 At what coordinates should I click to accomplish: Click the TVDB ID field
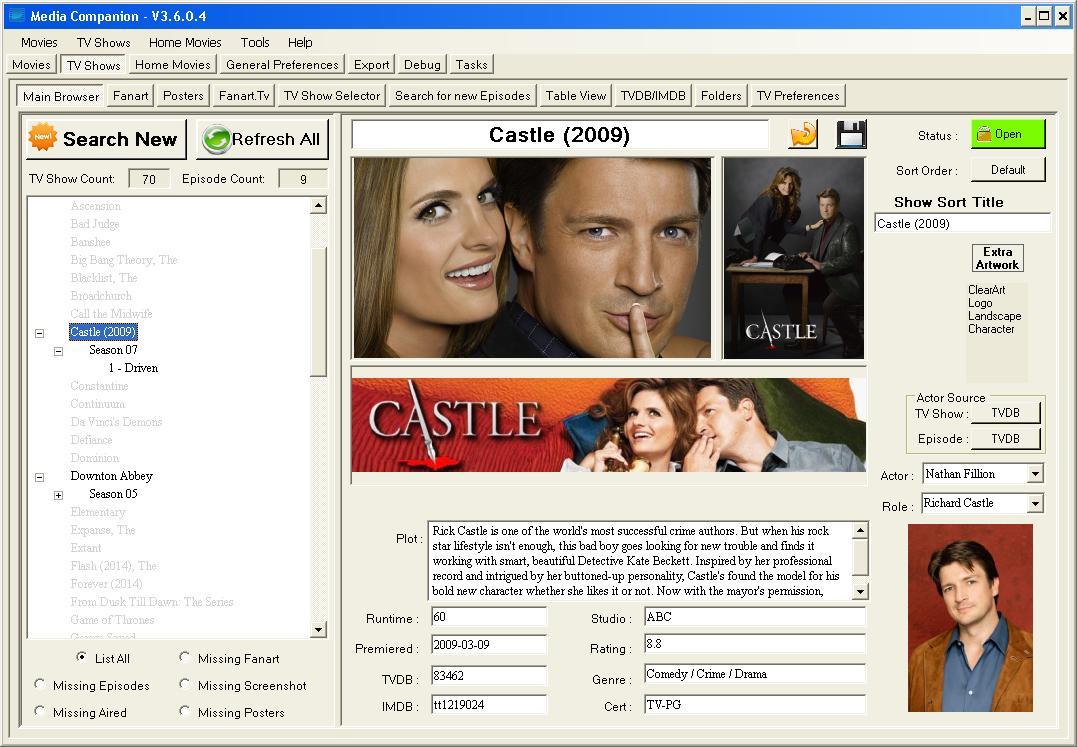coord(488,676)
